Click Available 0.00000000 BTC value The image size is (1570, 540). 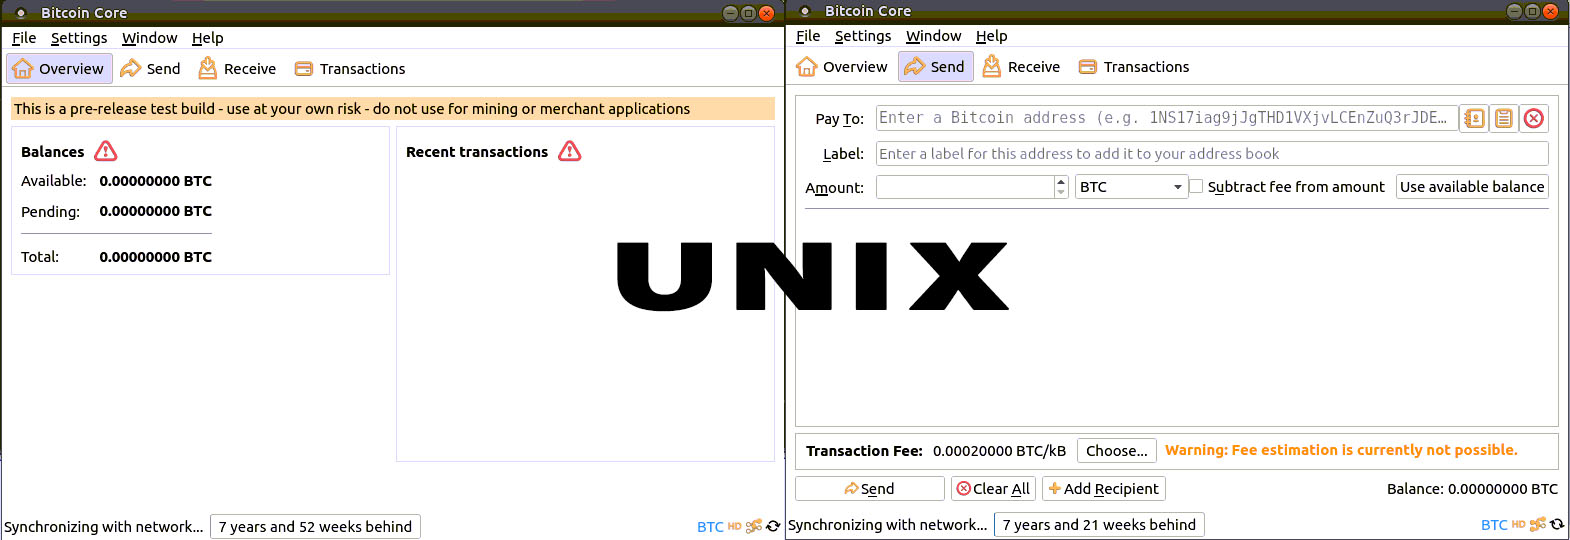point(155,181)
